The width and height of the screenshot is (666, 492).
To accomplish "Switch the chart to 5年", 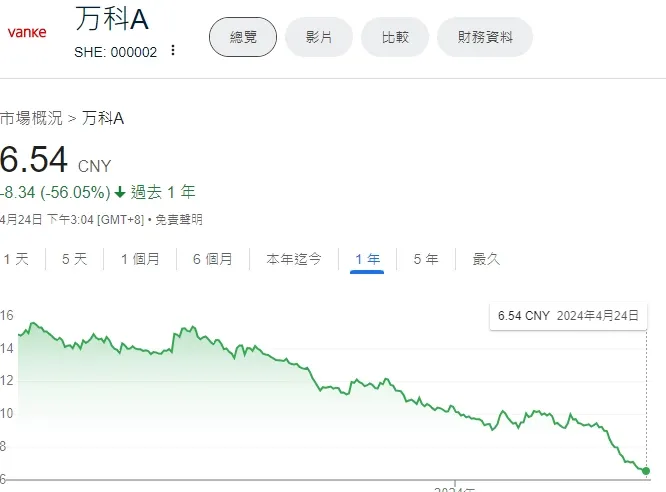I will pyautogui.click(x=426, y=259).
